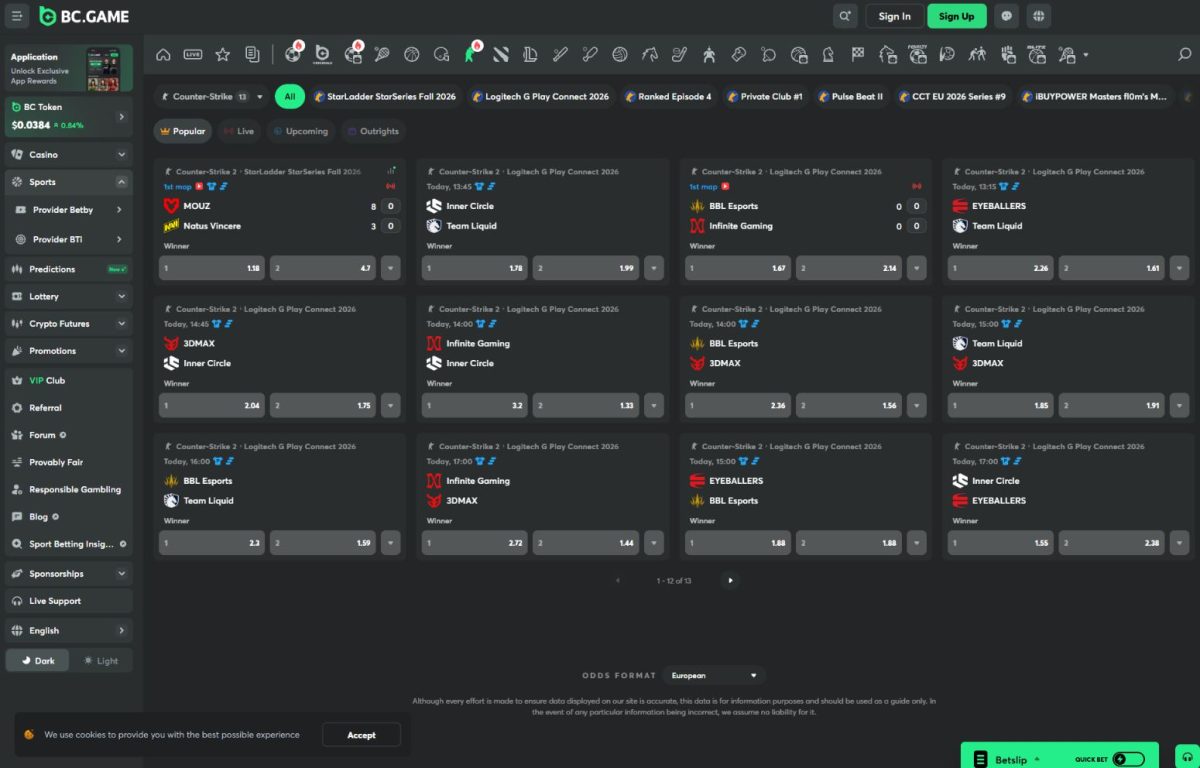1200x768 pixels.
Task: Select the basketball sport icon
Action: [x=411, y=54]
